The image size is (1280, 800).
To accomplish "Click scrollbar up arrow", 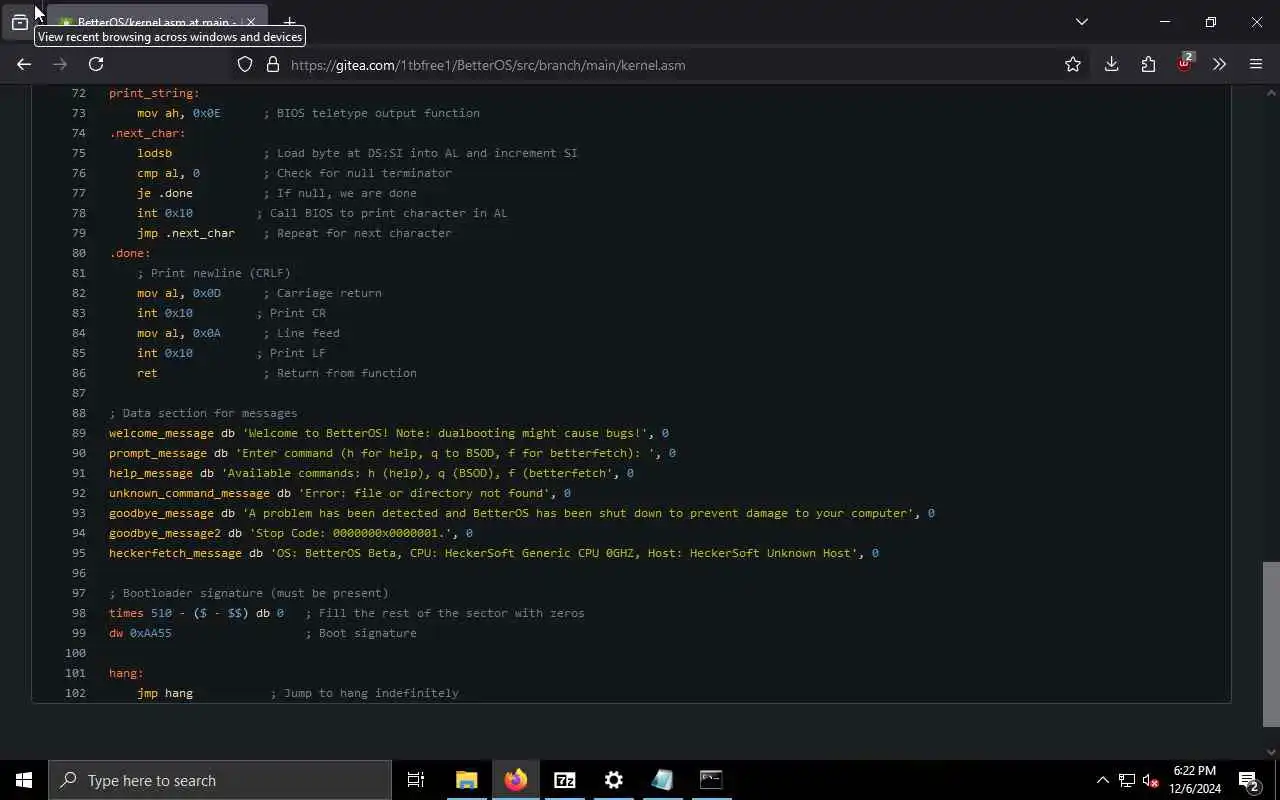I will 1271,93.
